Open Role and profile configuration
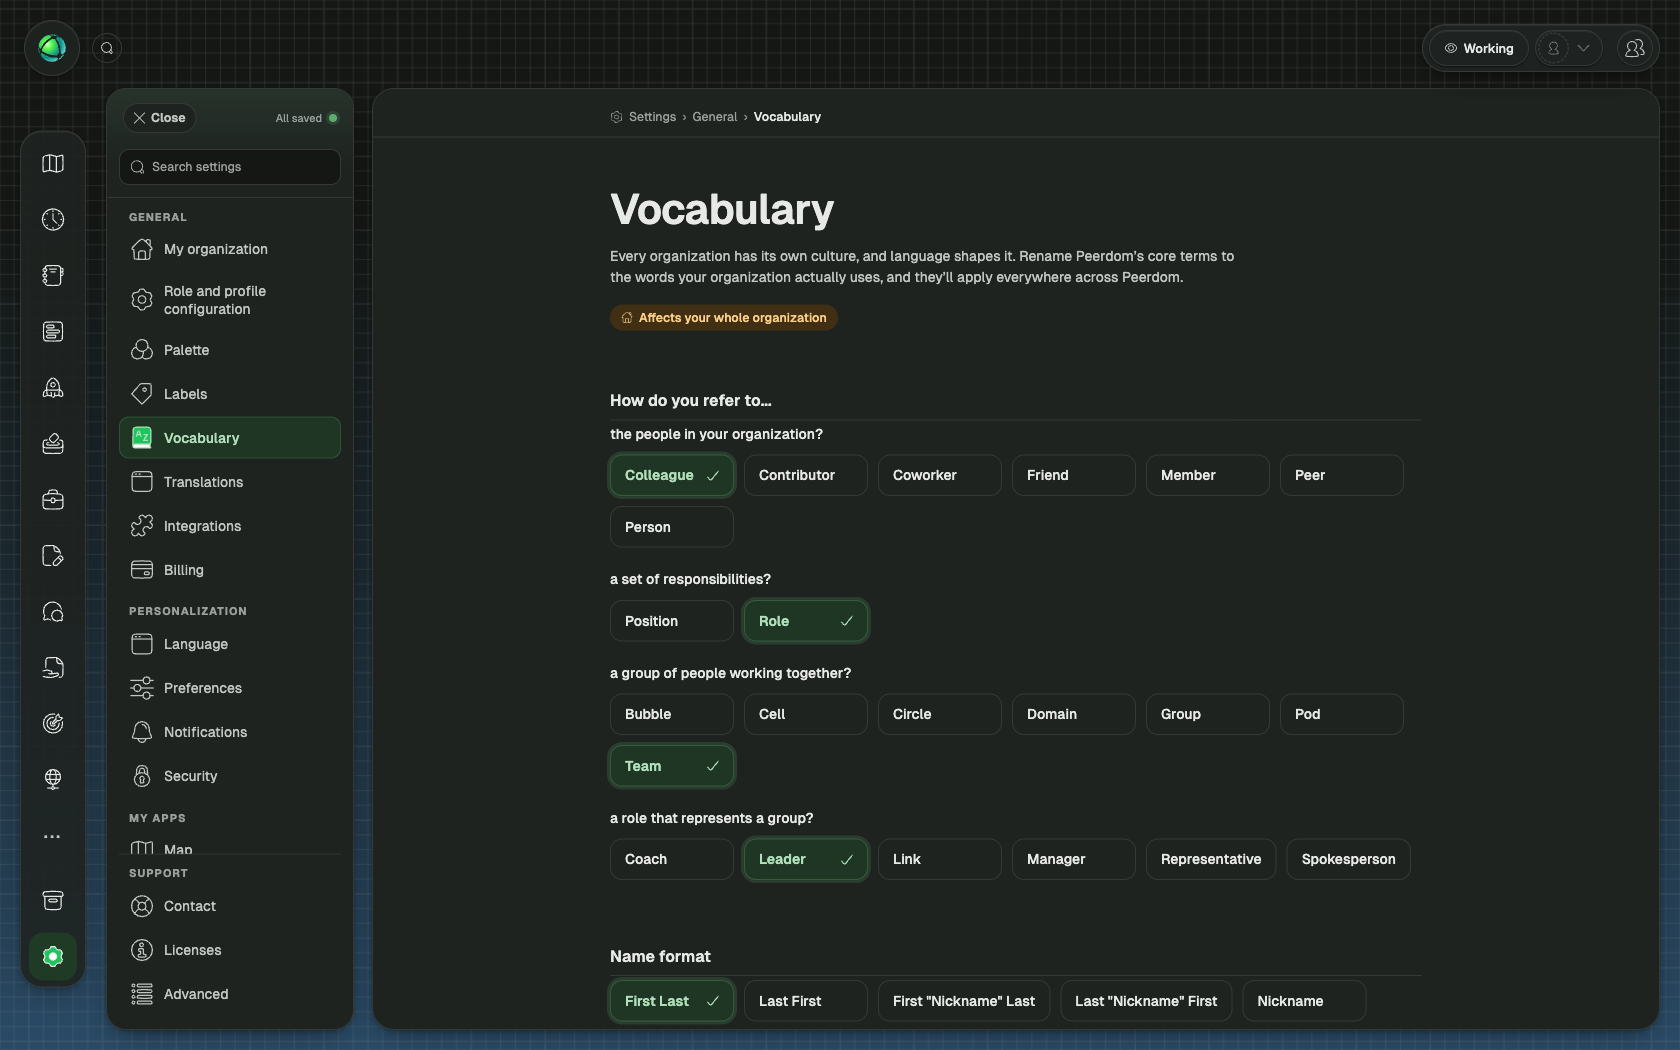This screenshot has height=1050, width=1680. 230,300
